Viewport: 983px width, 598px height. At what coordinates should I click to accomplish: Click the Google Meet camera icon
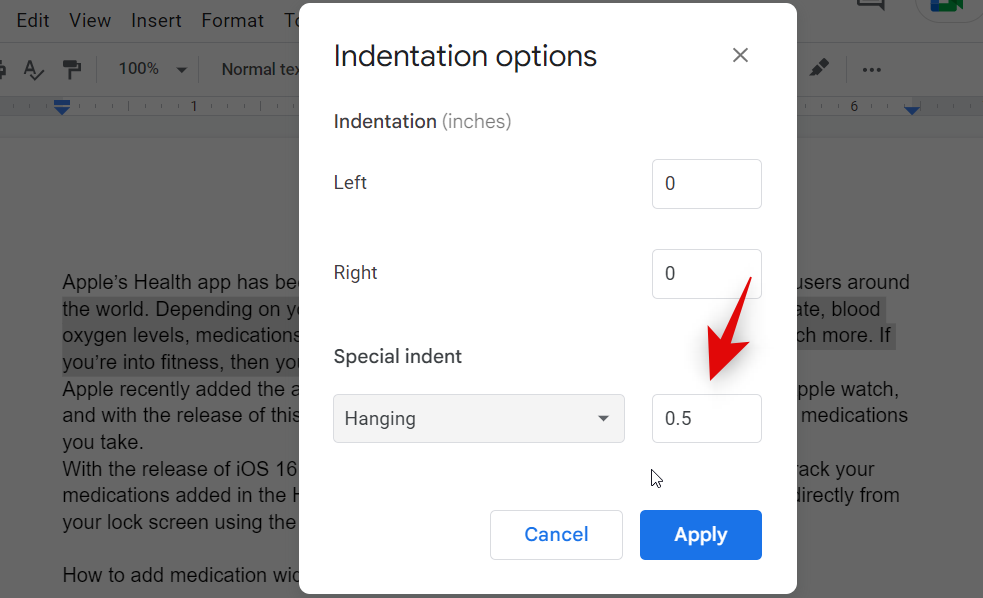(945, 6)
